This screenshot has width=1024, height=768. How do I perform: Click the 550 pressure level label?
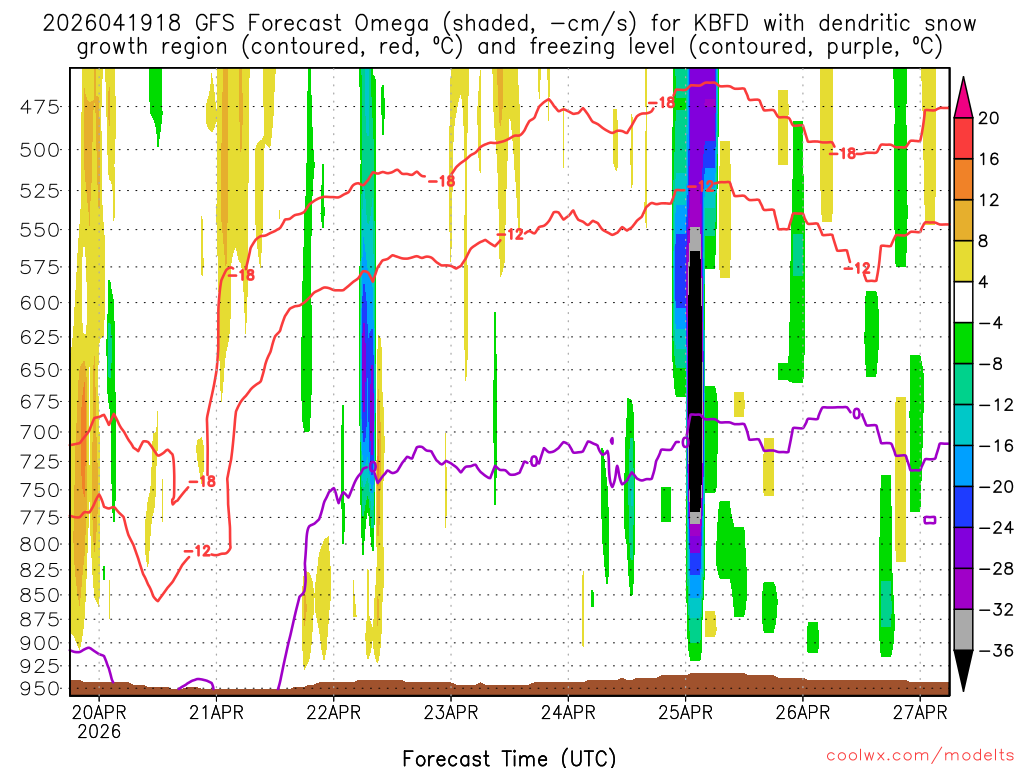tap(40, 230)
